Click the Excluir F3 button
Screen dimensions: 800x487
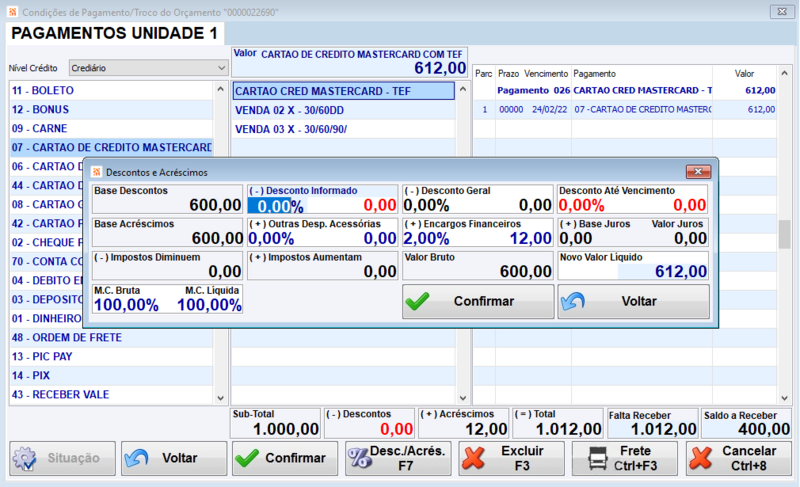pos(511,458)
